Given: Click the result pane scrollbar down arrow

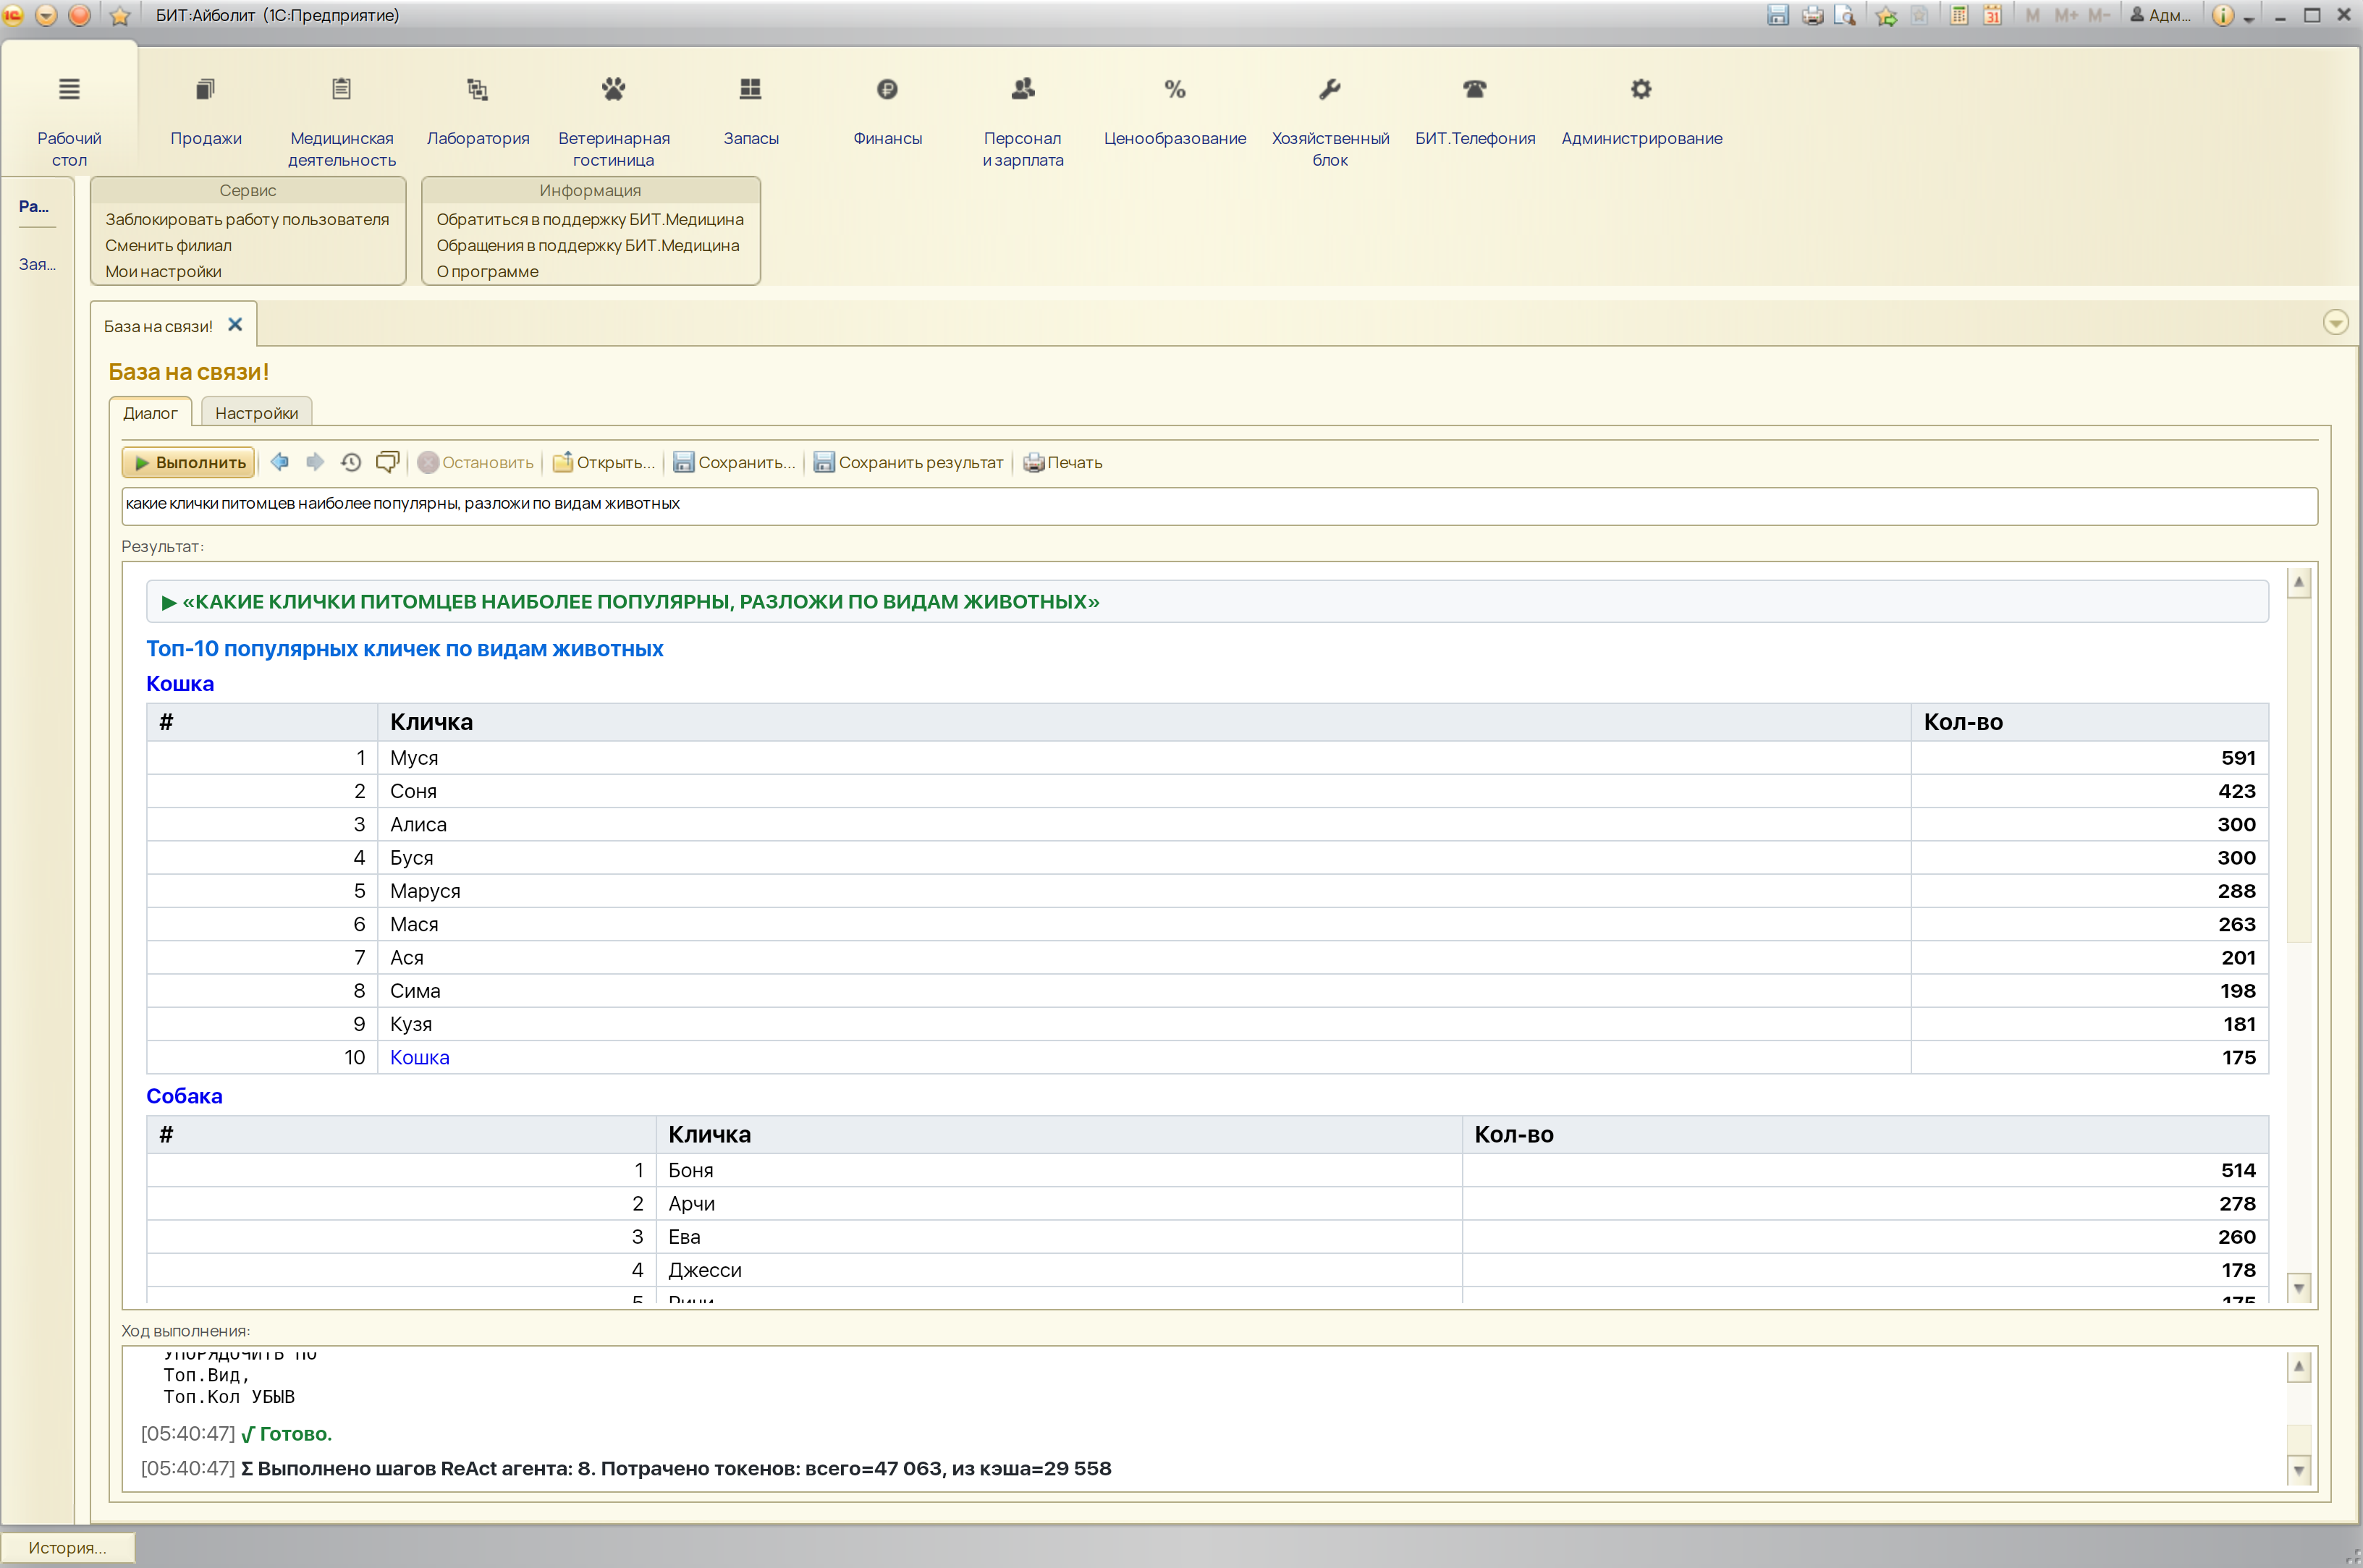Looking at the screenshot, I should coord(2299,1288).
